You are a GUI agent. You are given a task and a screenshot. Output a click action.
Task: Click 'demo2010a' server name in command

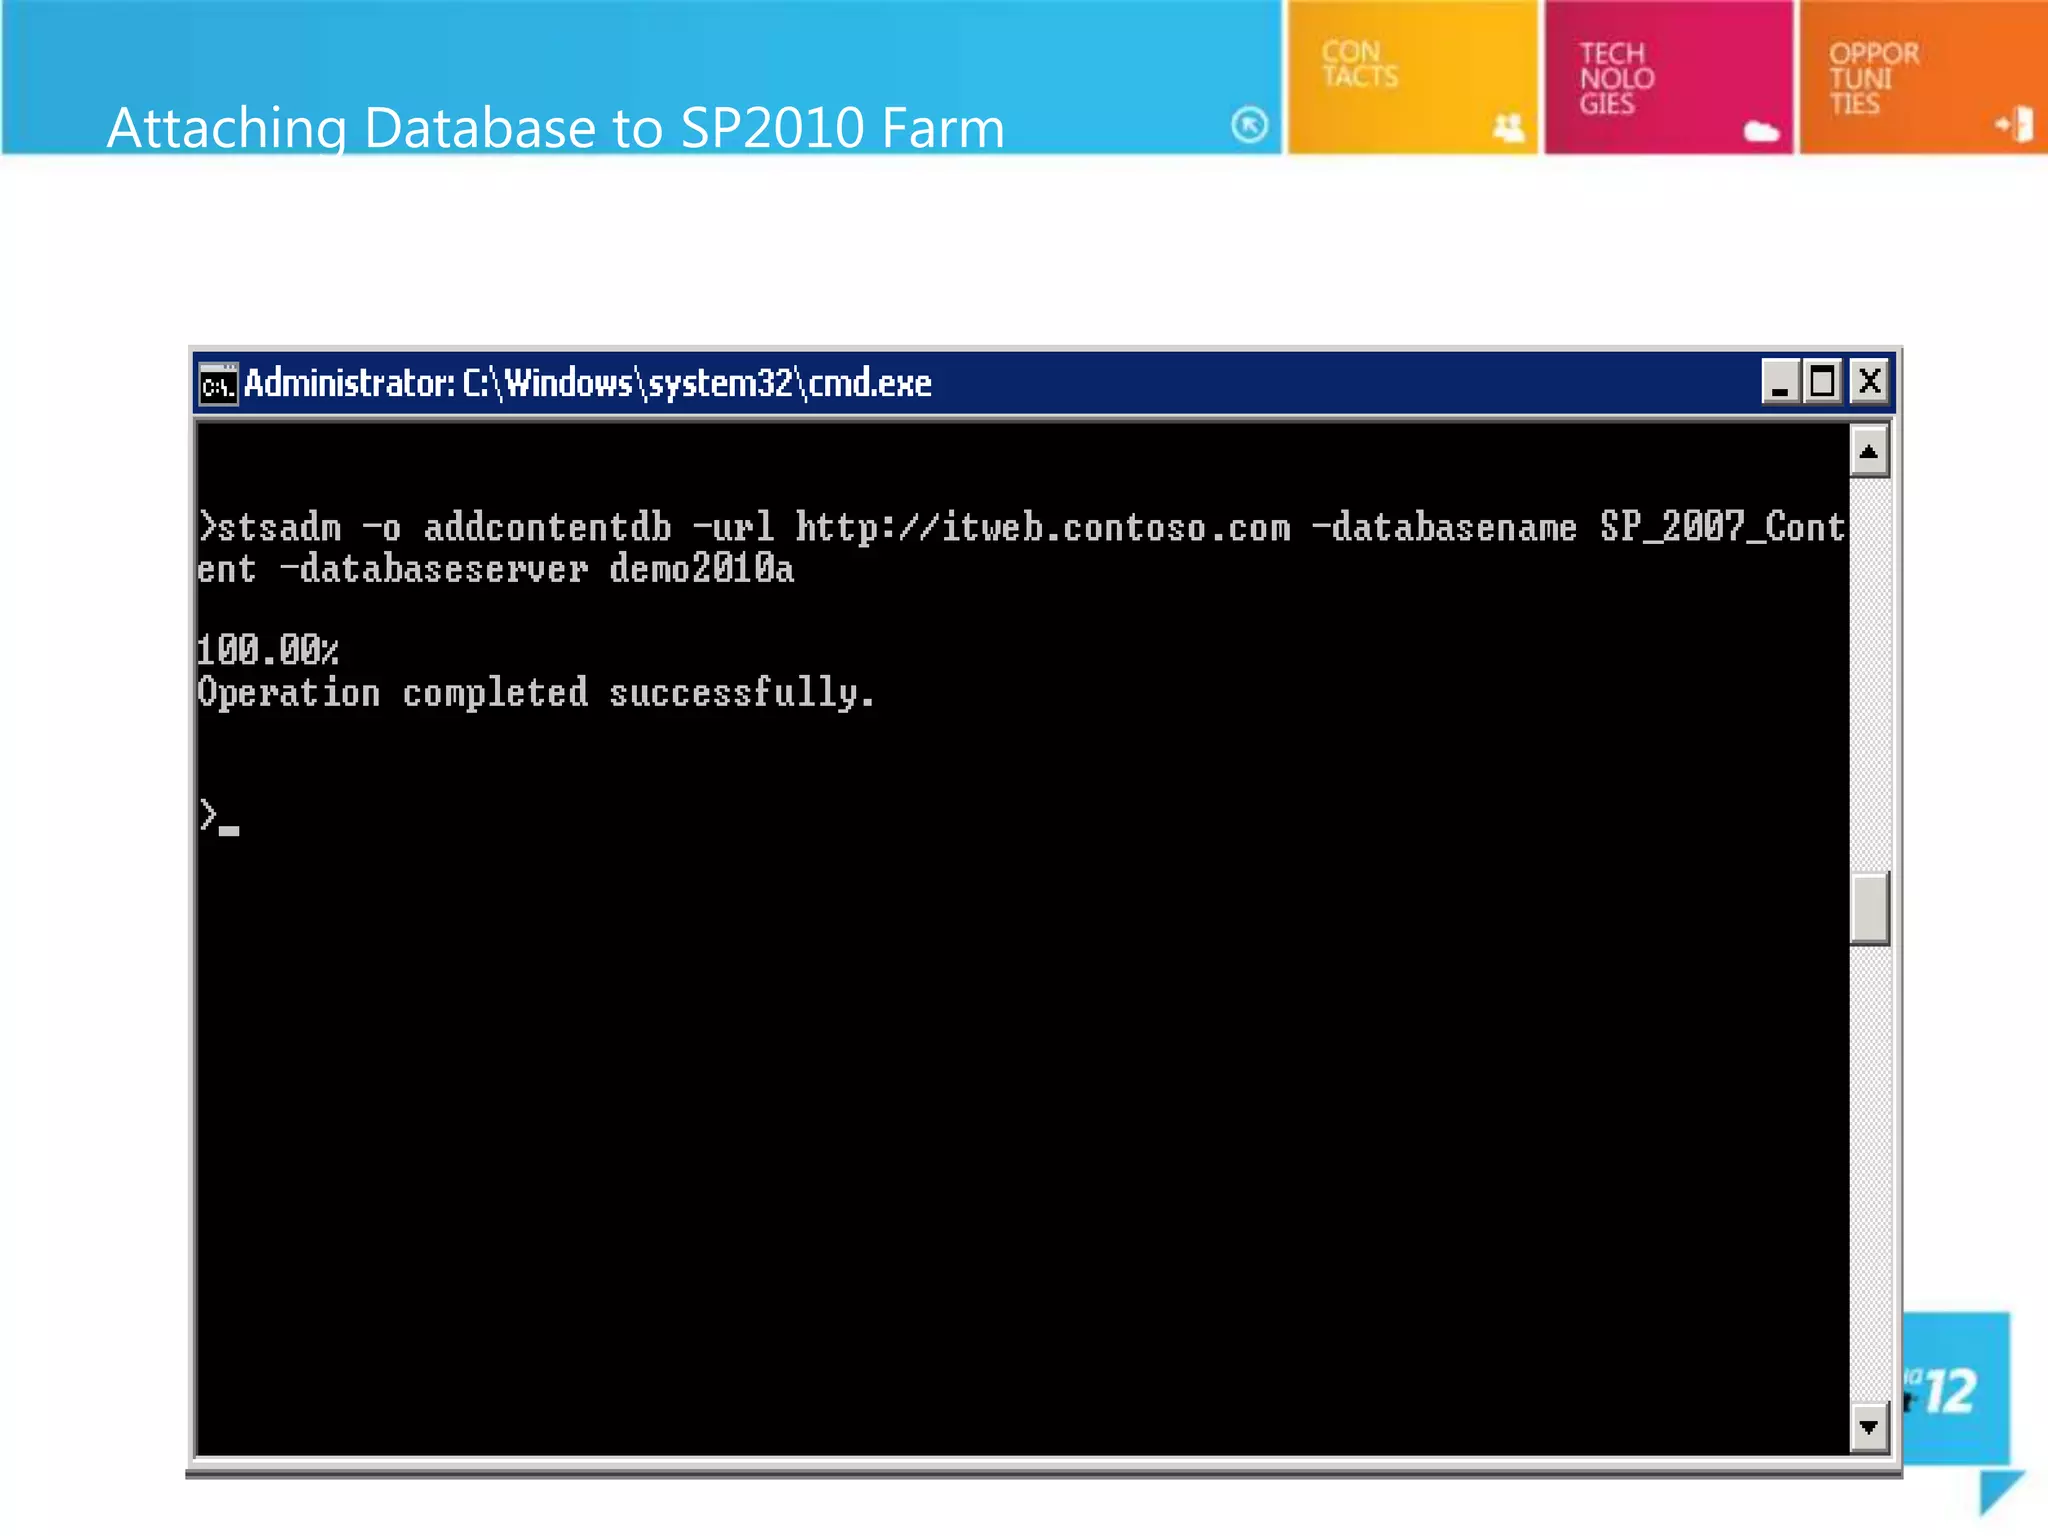point(701,569)
